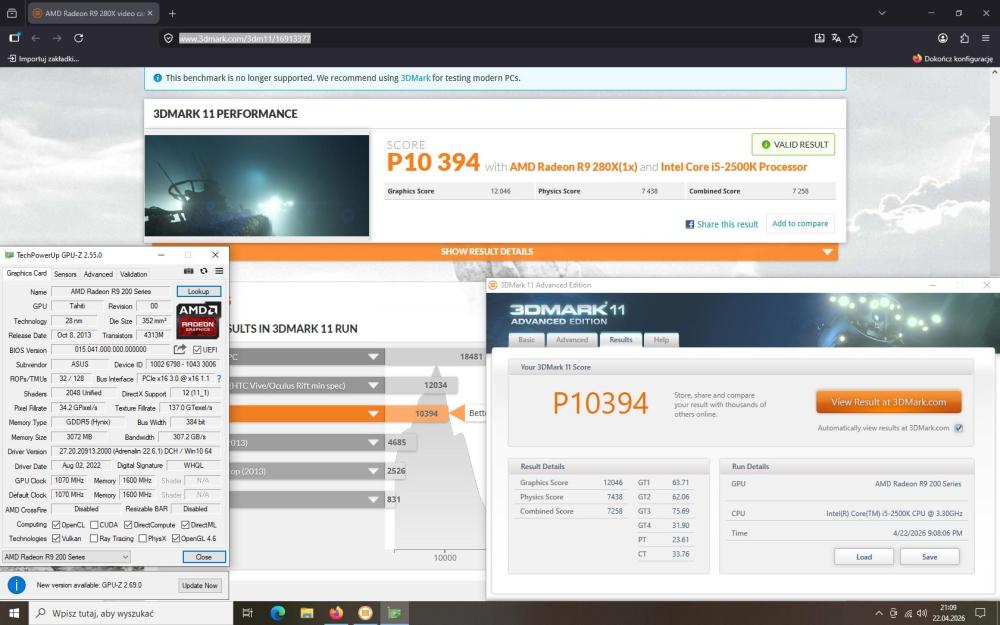Viewport: 1000px width, 625px height.
Task: Toggle the CUDA checkbox
Action: [x=94, y=525]
